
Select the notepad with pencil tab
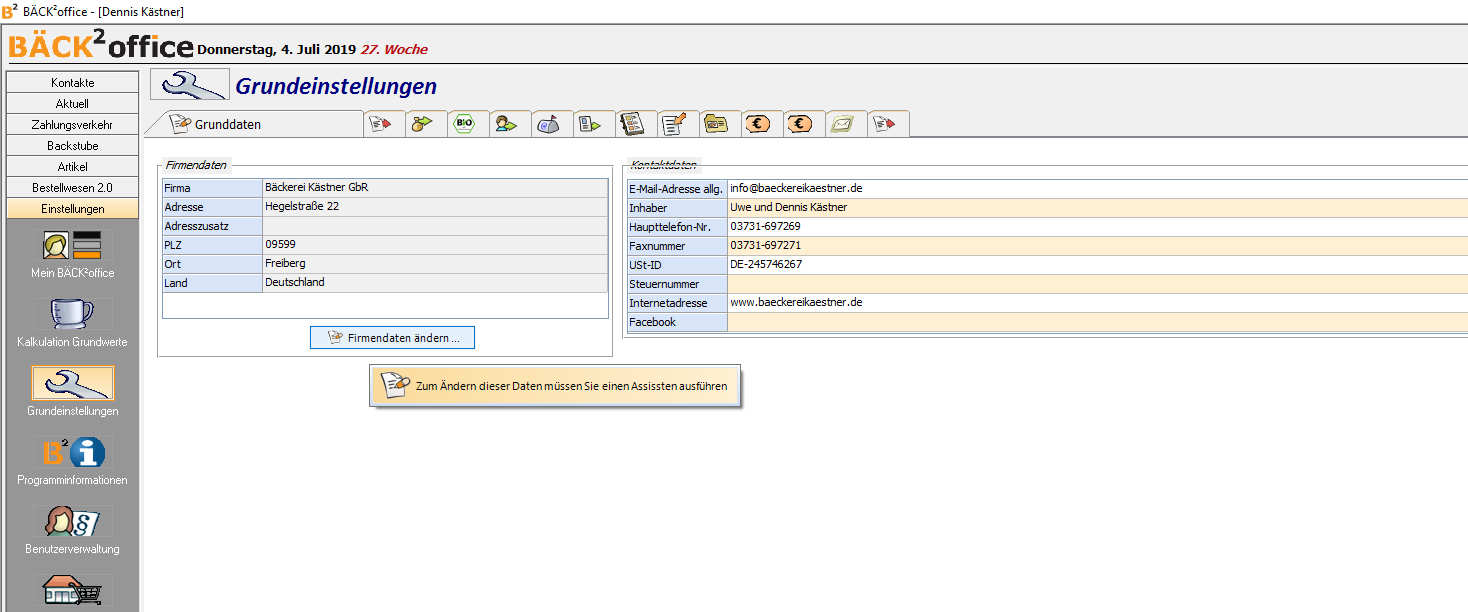coord(674,124)
